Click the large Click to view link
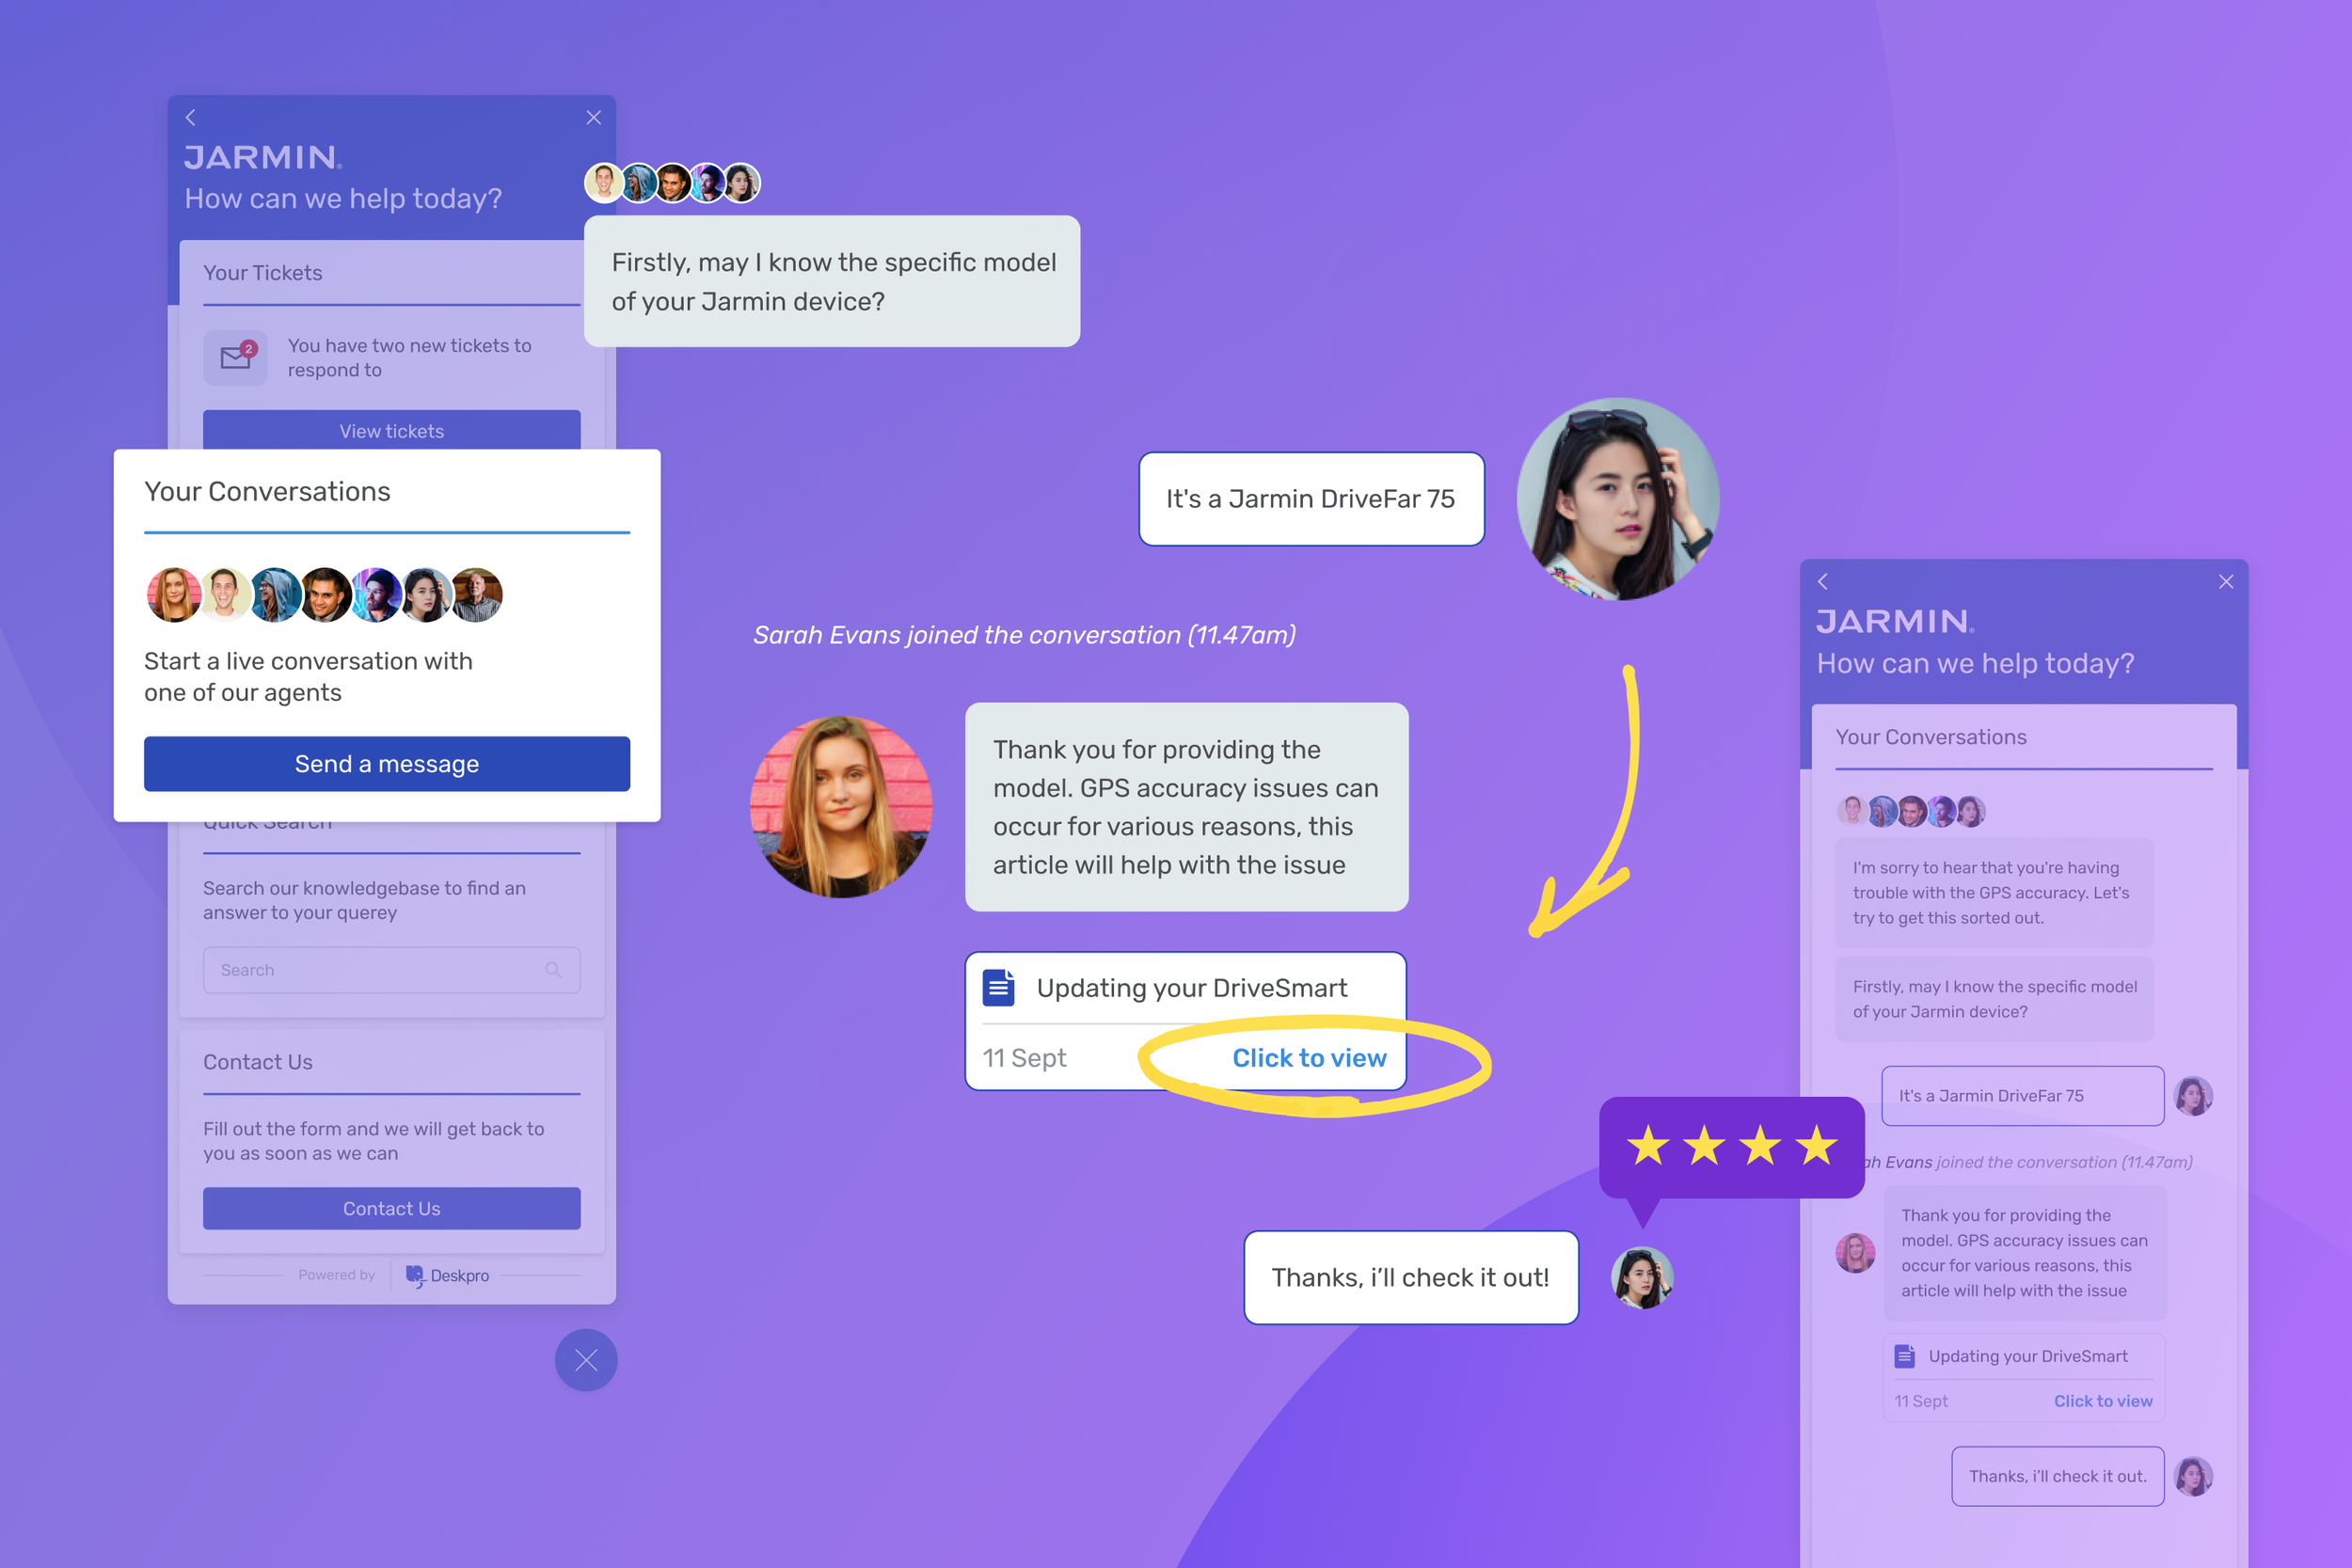 click(x=1309, y=1057)
